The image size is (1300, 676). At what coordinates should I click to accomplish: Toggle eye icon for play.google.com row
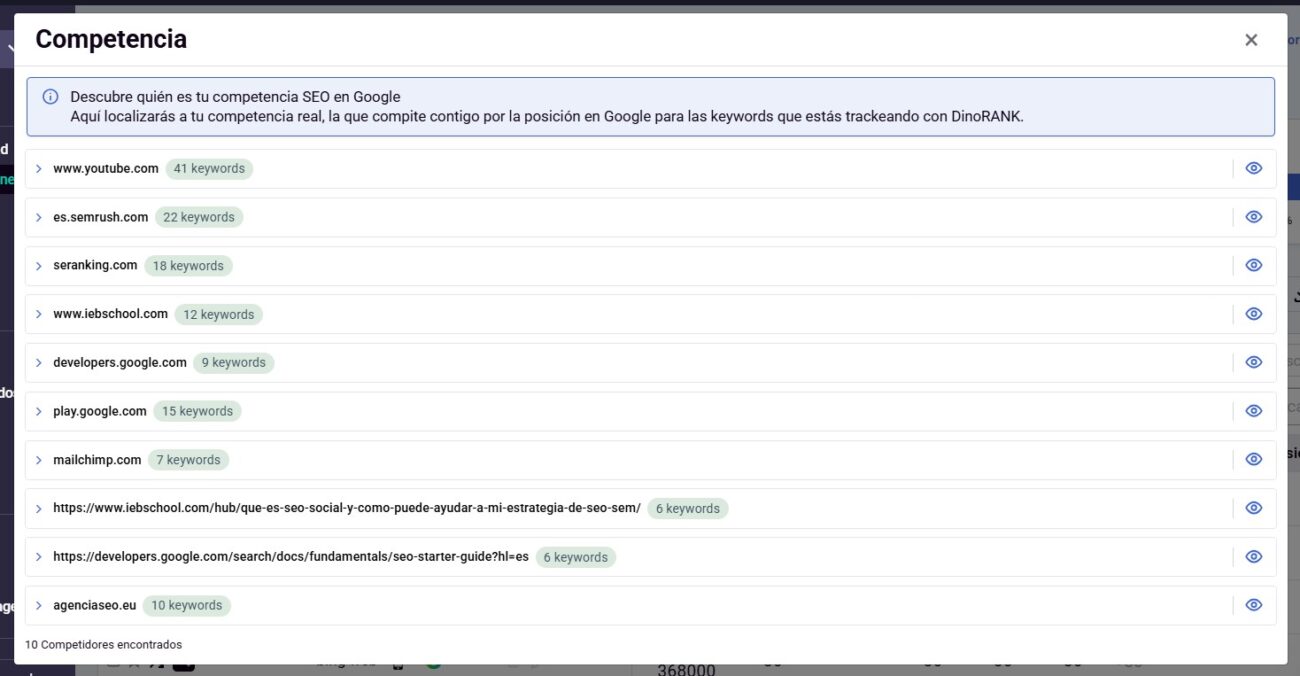(1254, 411)
